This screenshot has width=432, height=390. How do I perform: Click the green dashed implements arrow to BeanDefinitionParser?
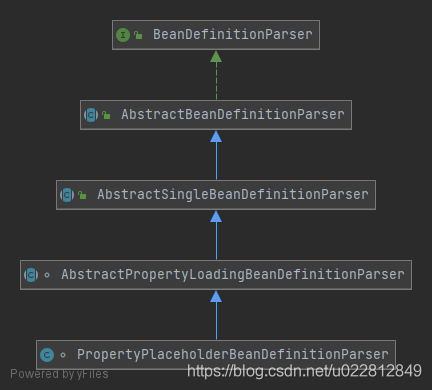(x=216, y=75)
